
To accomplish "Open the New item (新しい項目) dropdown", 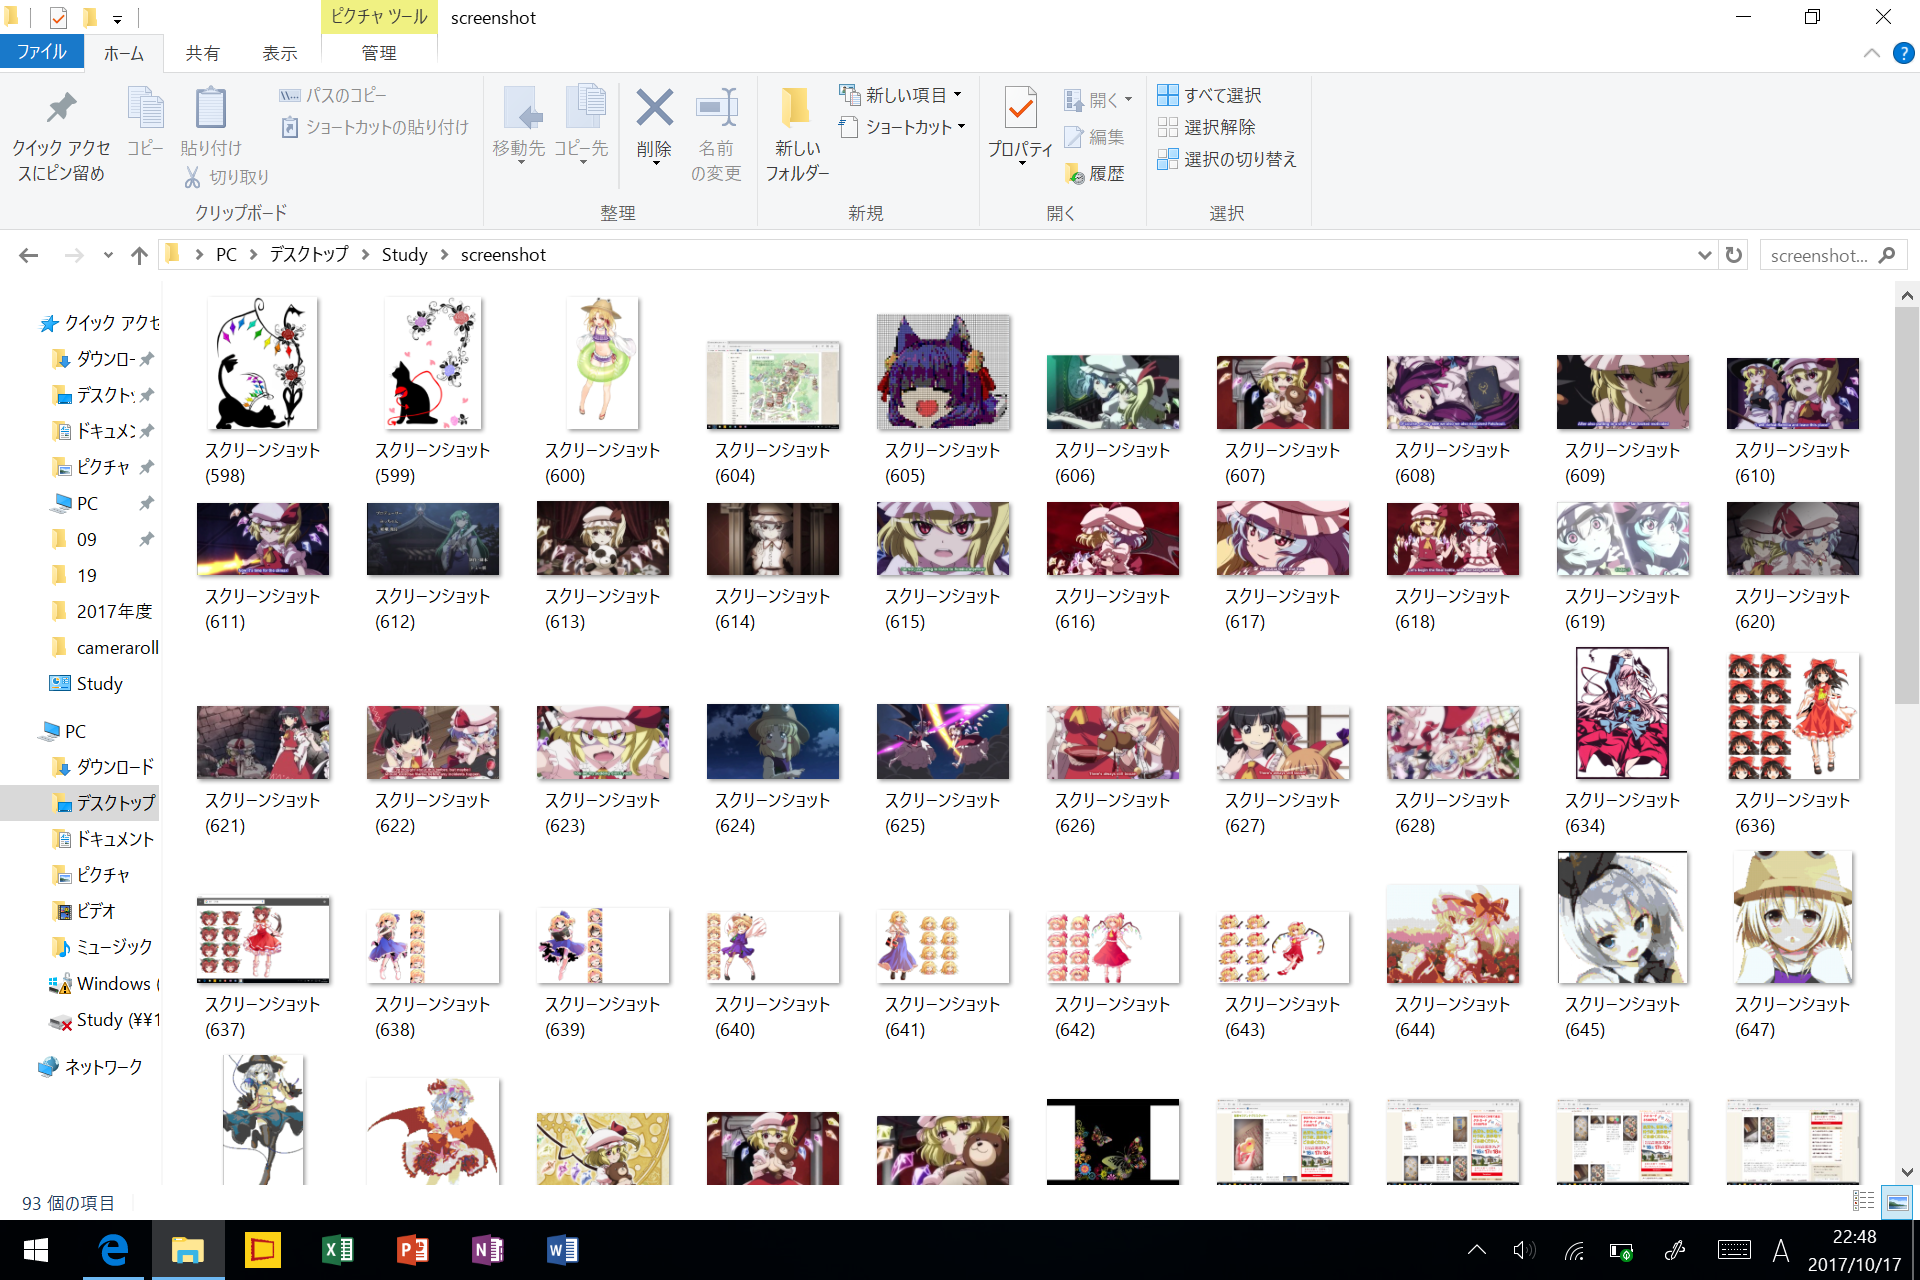I will click(x=900, y=95).
